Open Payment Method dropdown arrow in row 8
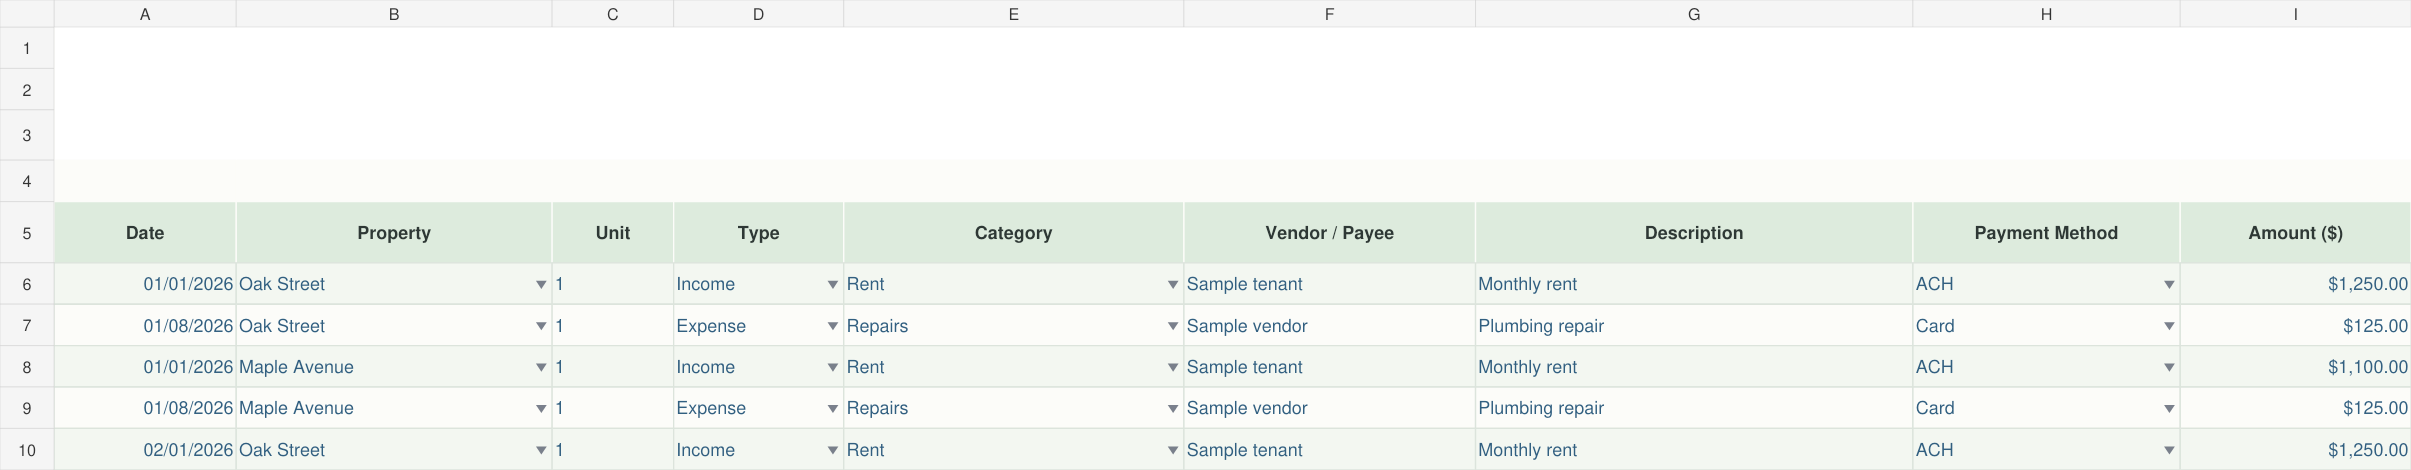Screen dimensions: 2411x470 [x=2169, y=368]
